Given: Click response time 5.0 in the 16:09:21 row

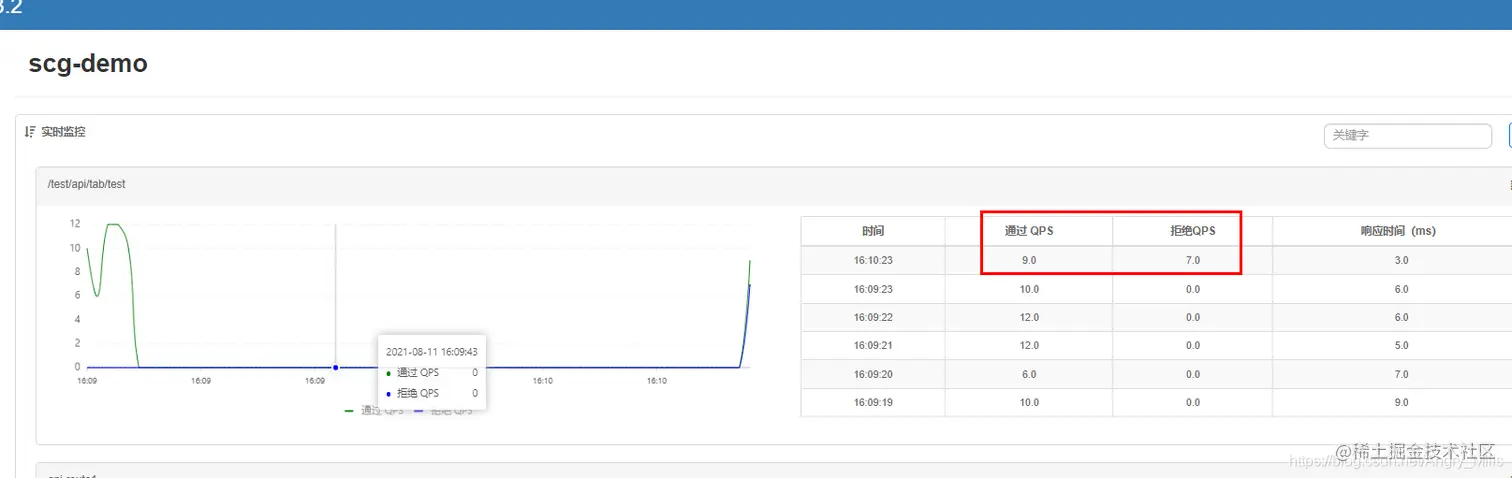Looking at the screenshot, I should click(x=1401, y=346).
